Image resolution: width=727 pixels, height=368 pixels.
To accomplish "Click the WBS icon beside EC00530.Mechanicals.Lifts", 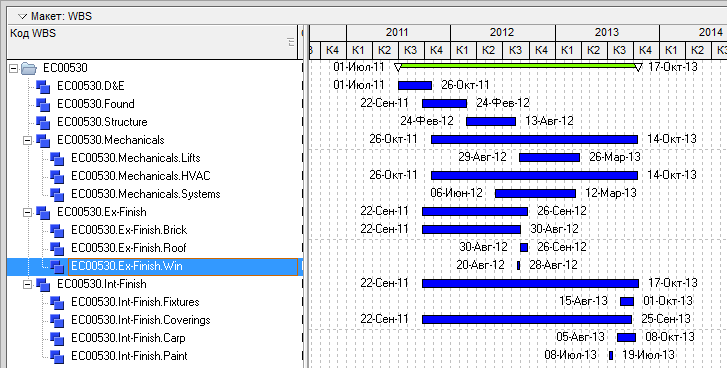I will coord(57,159).
